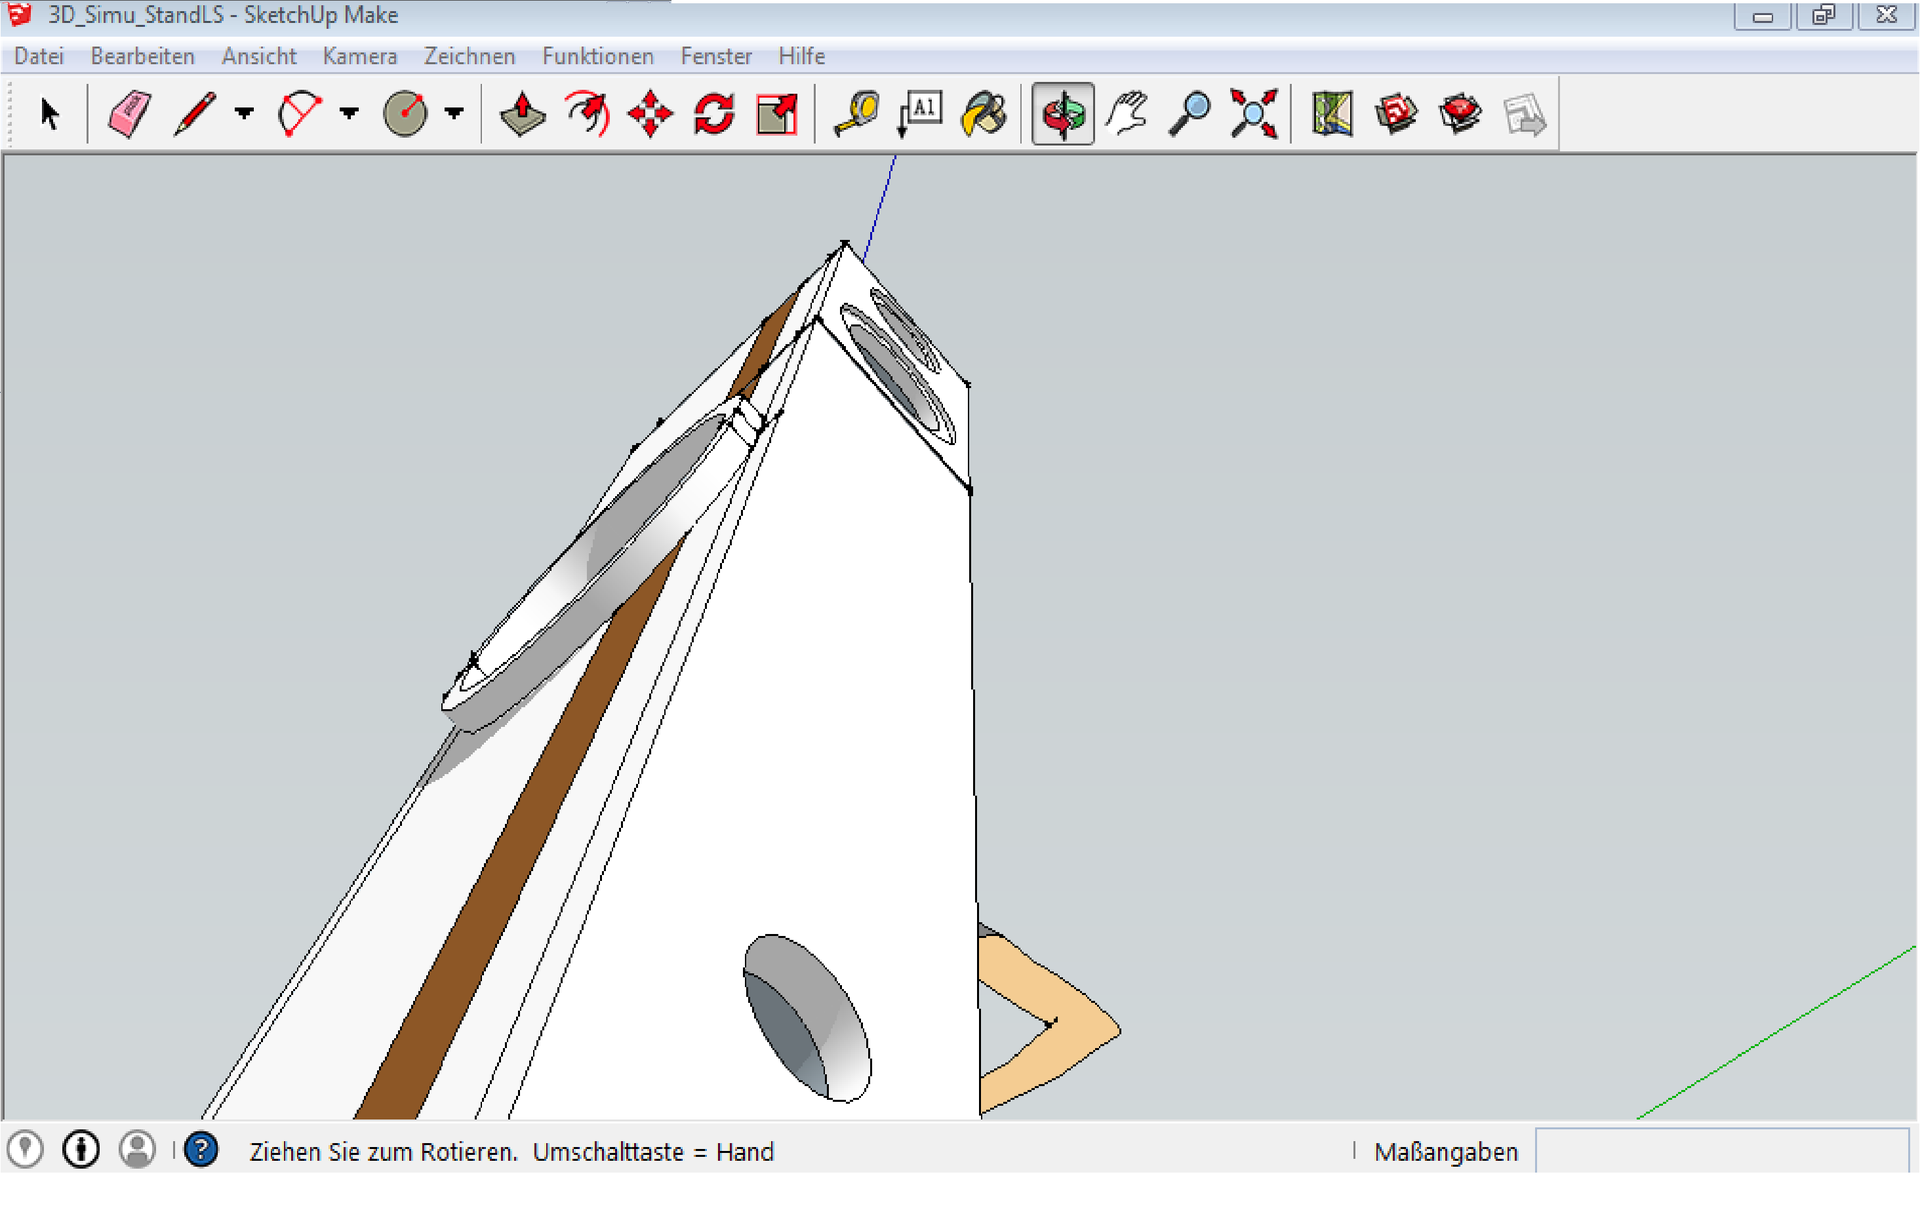
Task: Activate the Pan hand tool
Action: 1127,114
